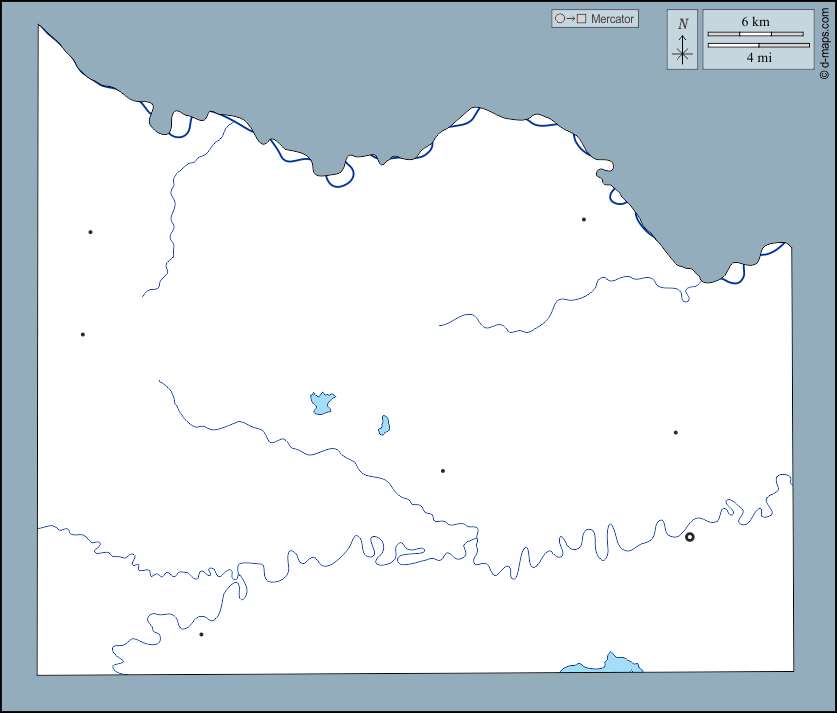837x713 pixels.
Task: Click the smaller lake right of center
Action: click(x=384, y=425)
